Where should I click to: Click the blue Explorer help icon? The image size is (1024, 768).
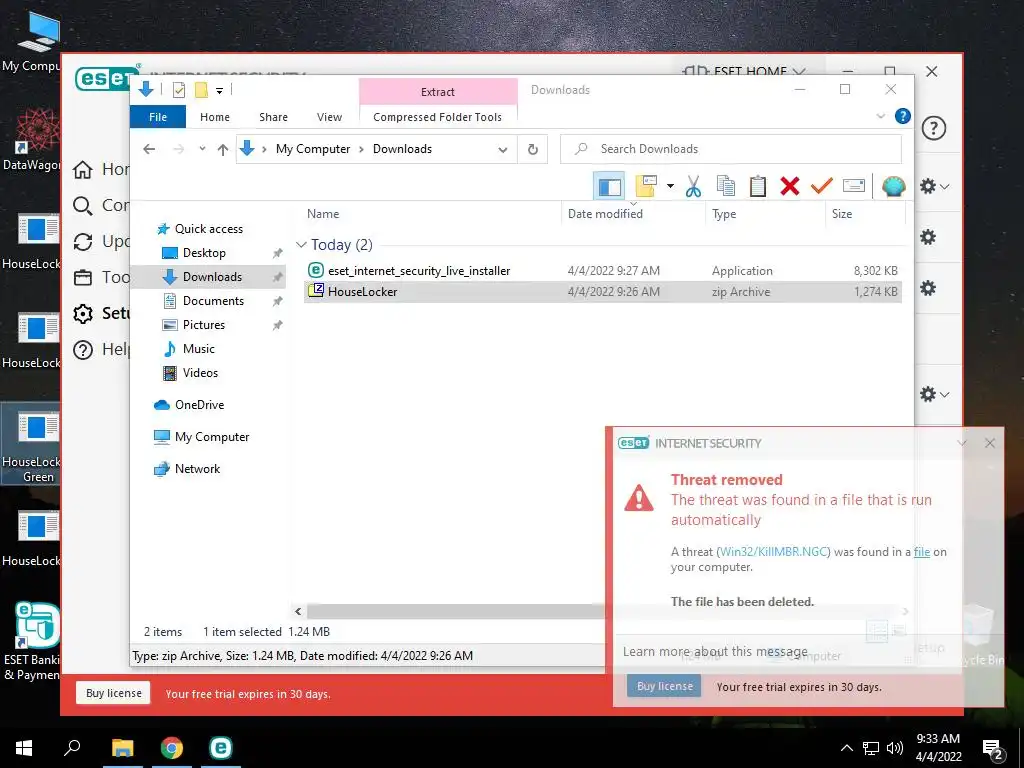[x=903, y=116]
